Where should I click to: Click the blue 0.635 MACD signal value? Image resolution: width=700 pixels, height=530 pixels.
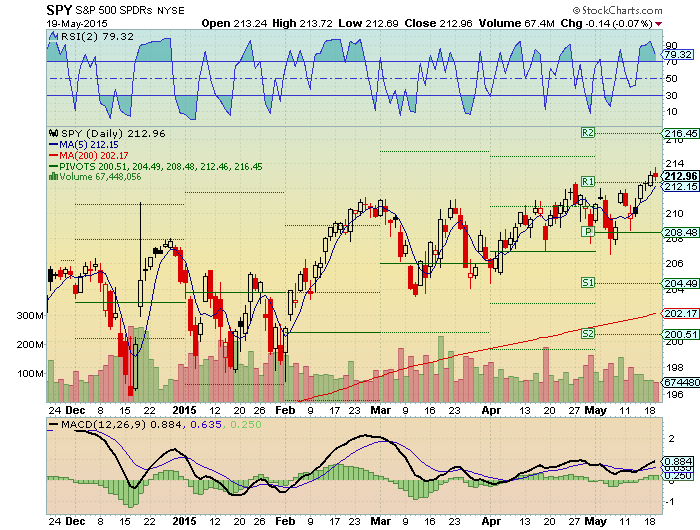(206, 425)
